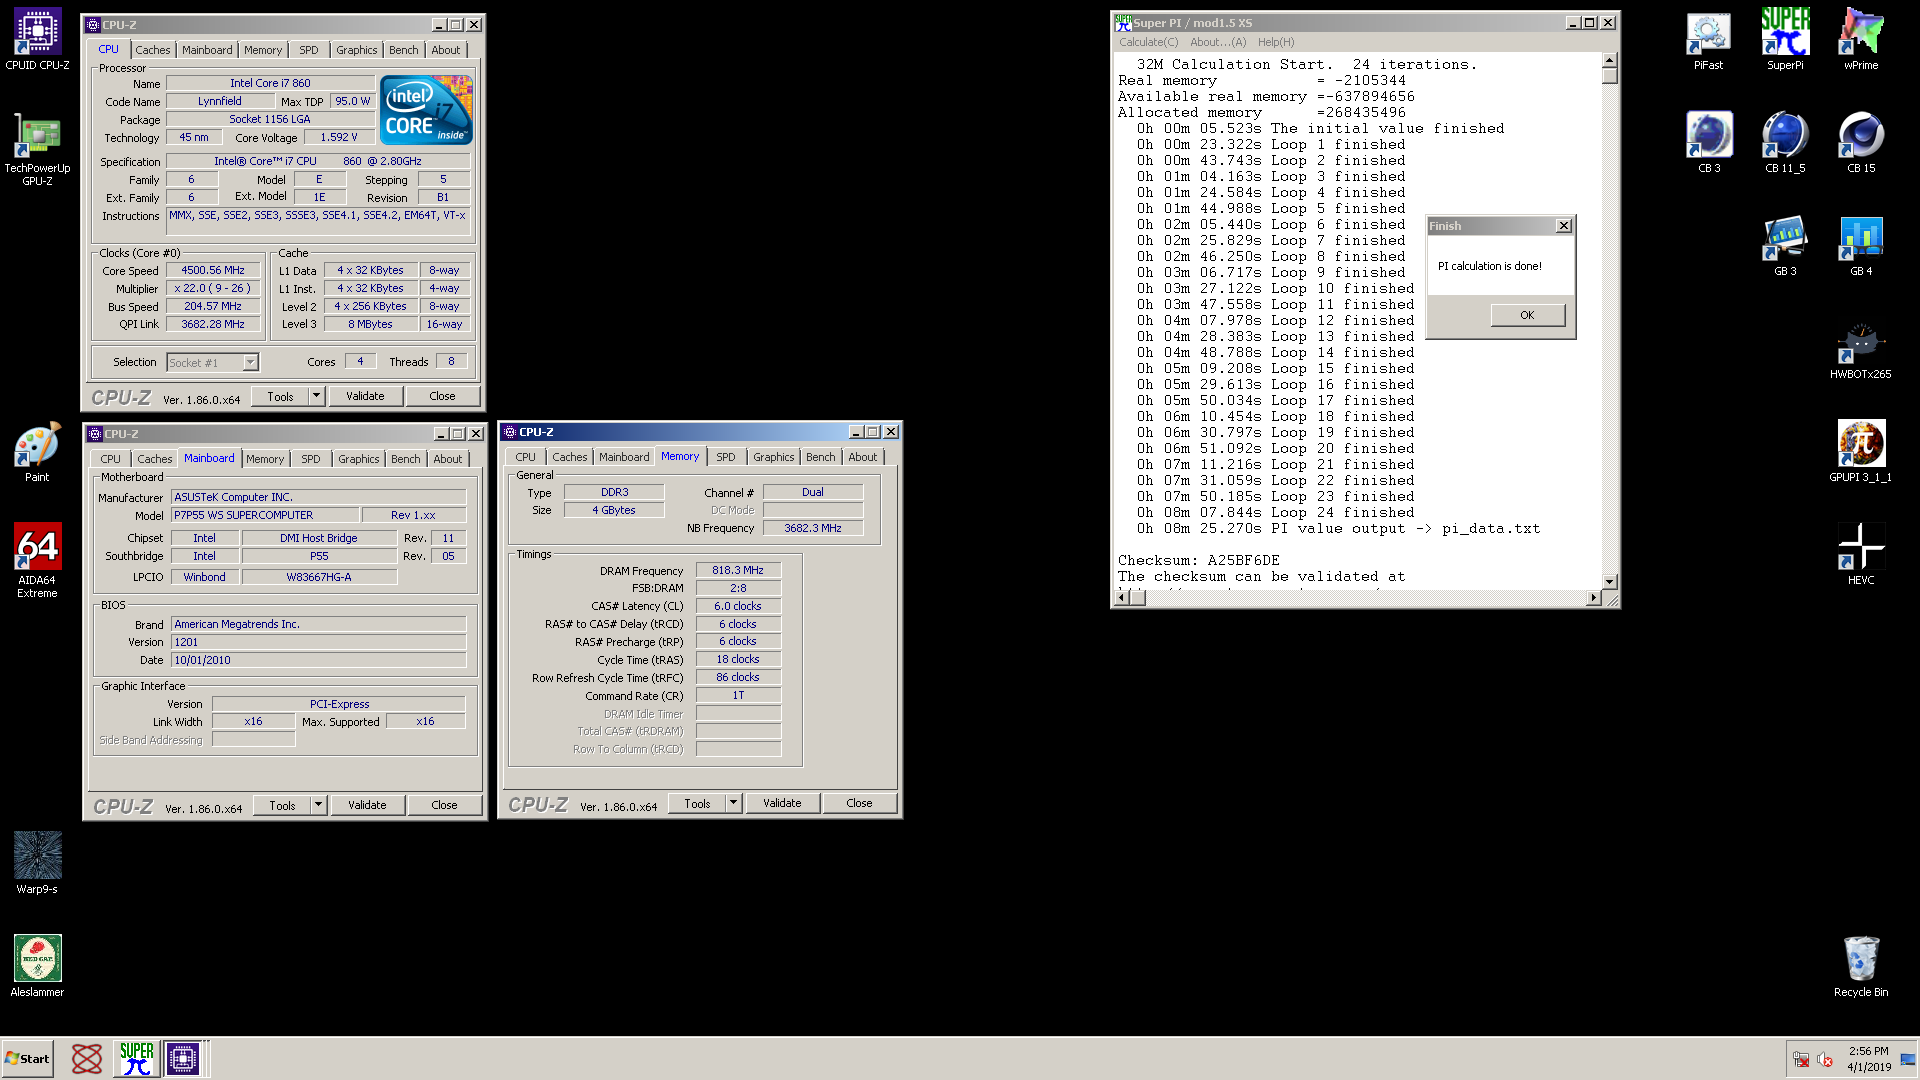
Task: Open the GB 3 desktop shortcut
Action: coord(1785,246)
